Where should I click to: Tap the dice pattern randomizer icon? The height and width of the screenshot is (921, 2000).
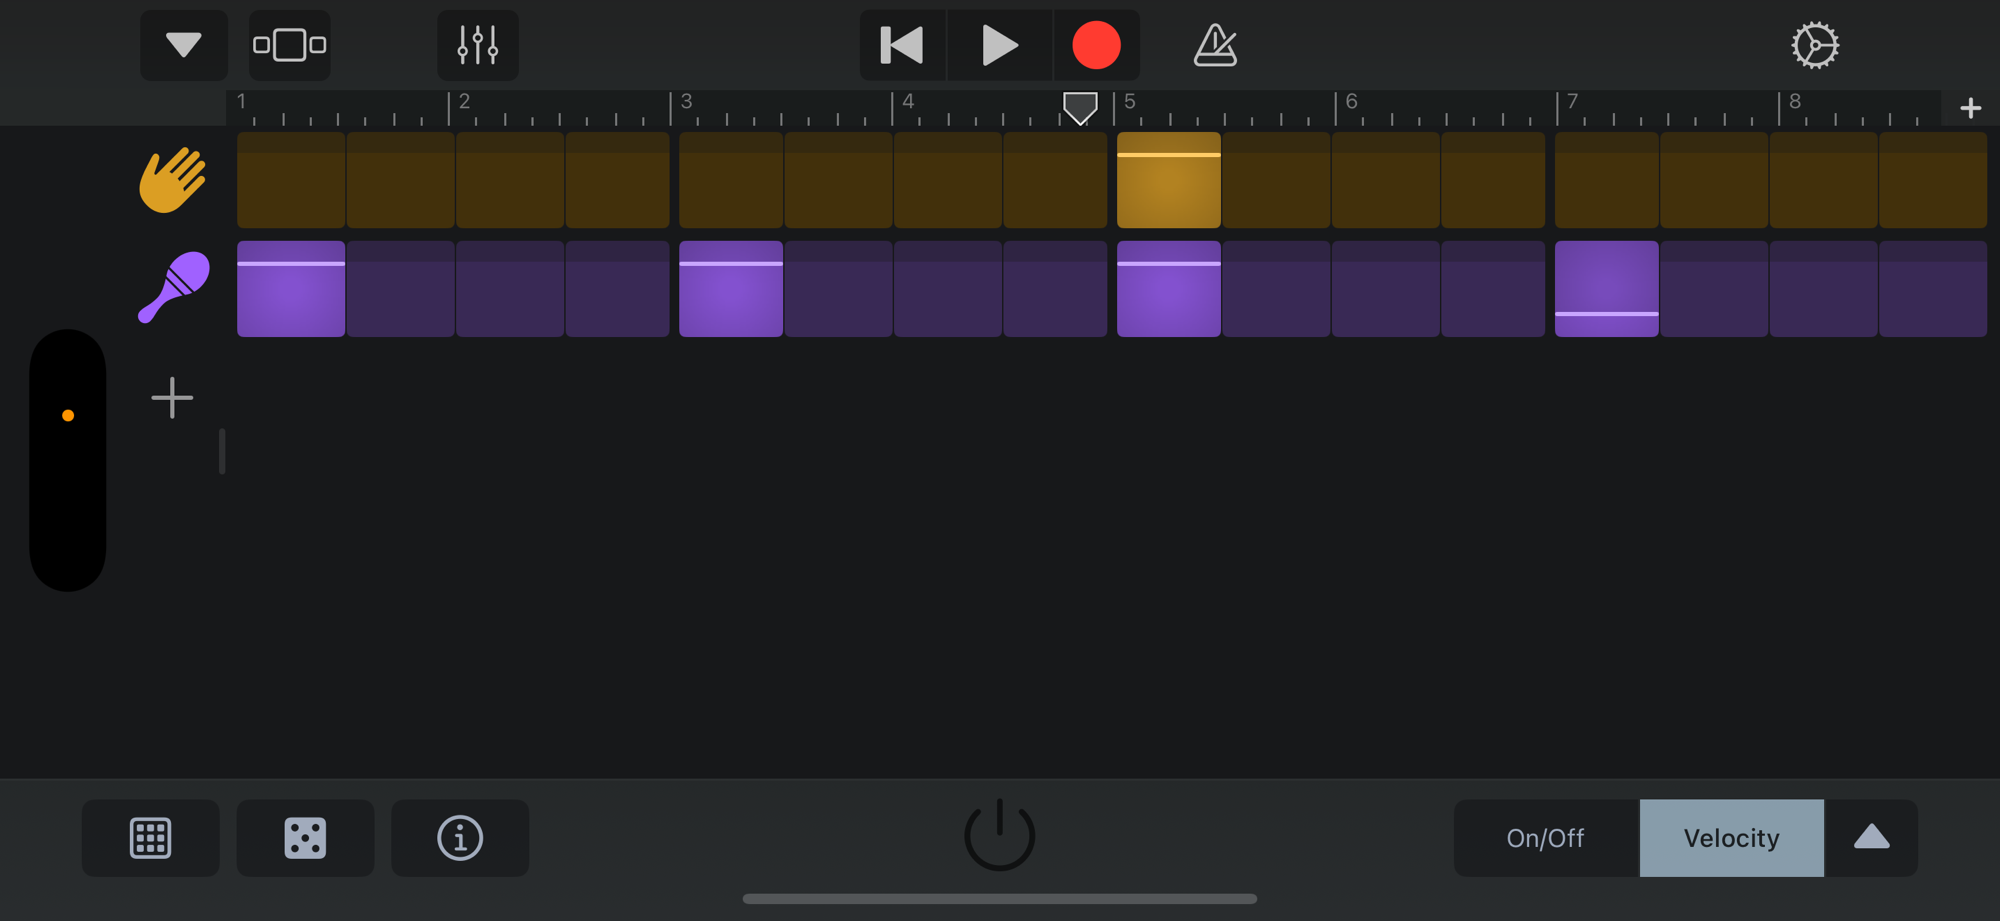tap(305, 838)
